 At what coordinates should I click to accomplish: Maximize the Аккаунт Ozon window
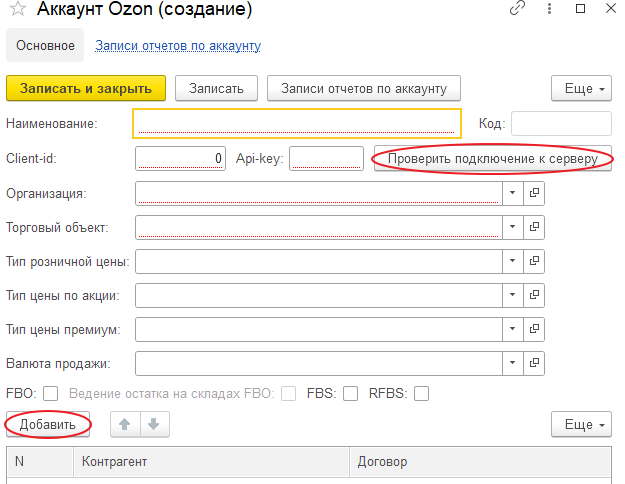580,8
